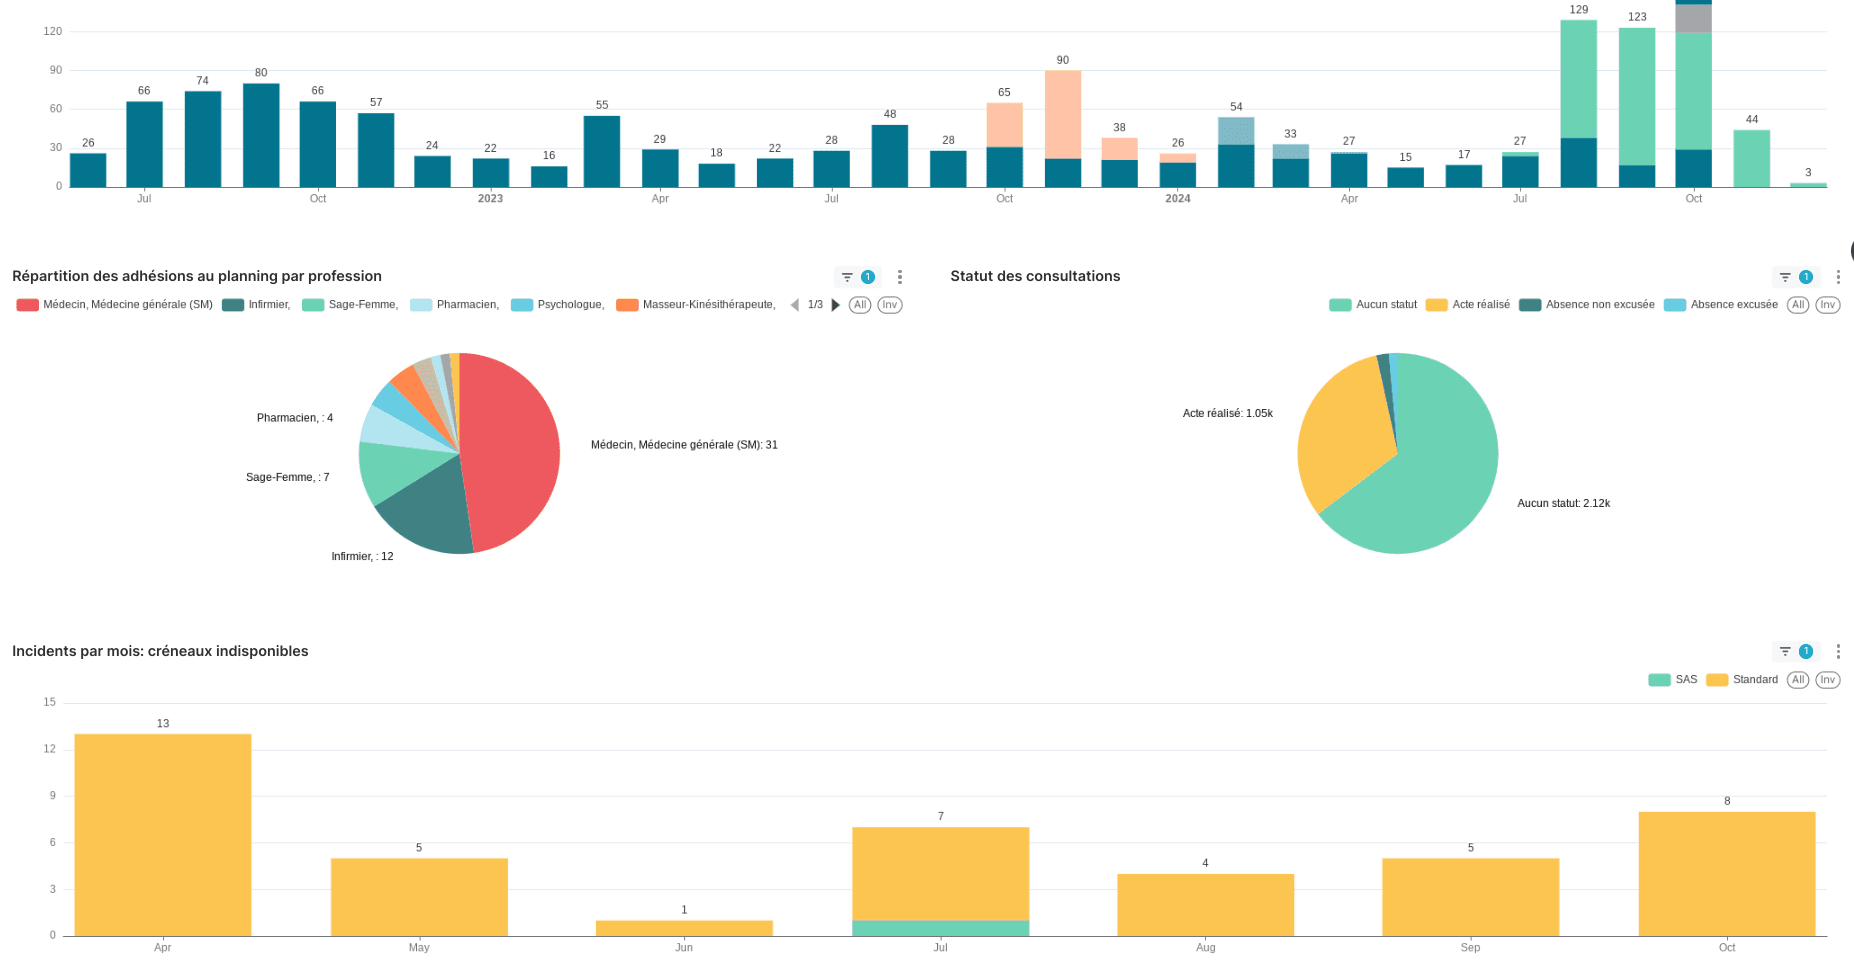1854x962 pixels.
Task: Invert selection in Statut des consultations legend
Action: (1828, 305)
